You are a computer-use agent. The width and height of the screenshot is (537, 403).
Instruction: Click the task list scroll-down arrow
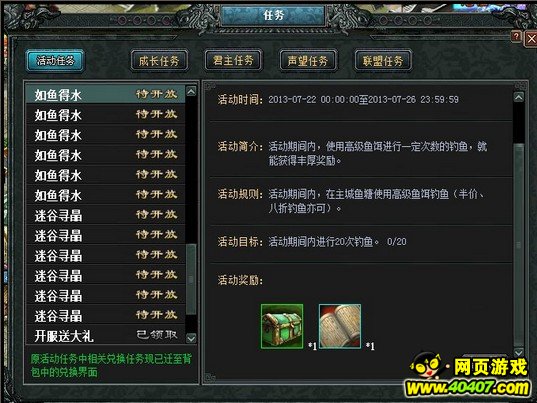tap(191, 338)
